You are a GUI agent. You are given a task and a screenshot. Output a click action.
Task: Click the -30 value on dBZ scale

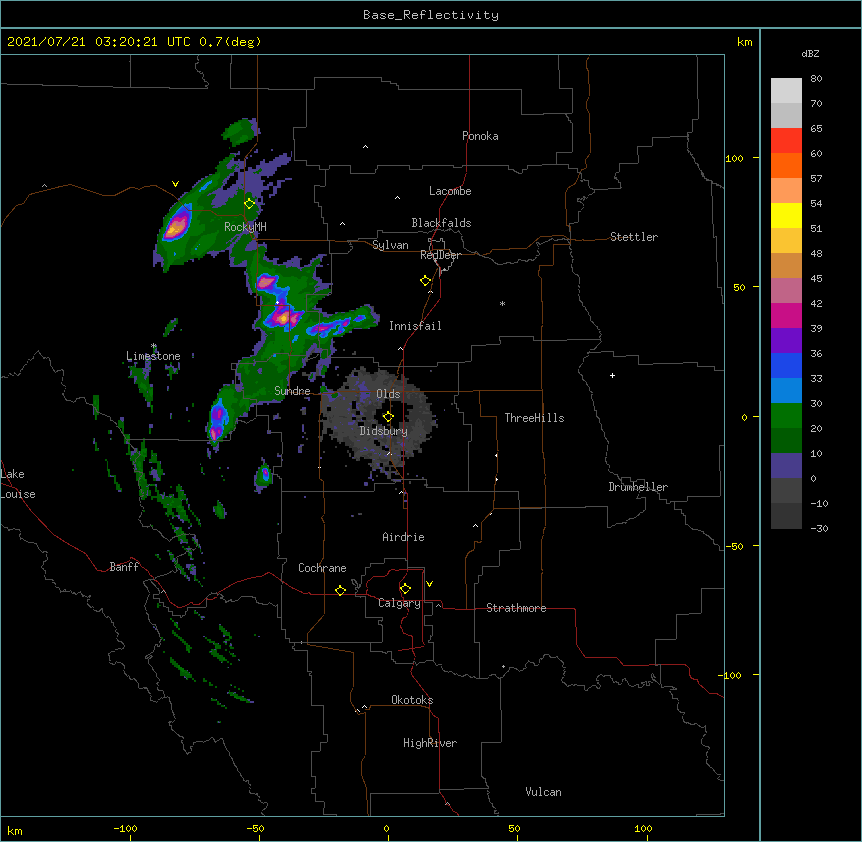[819, 528]
